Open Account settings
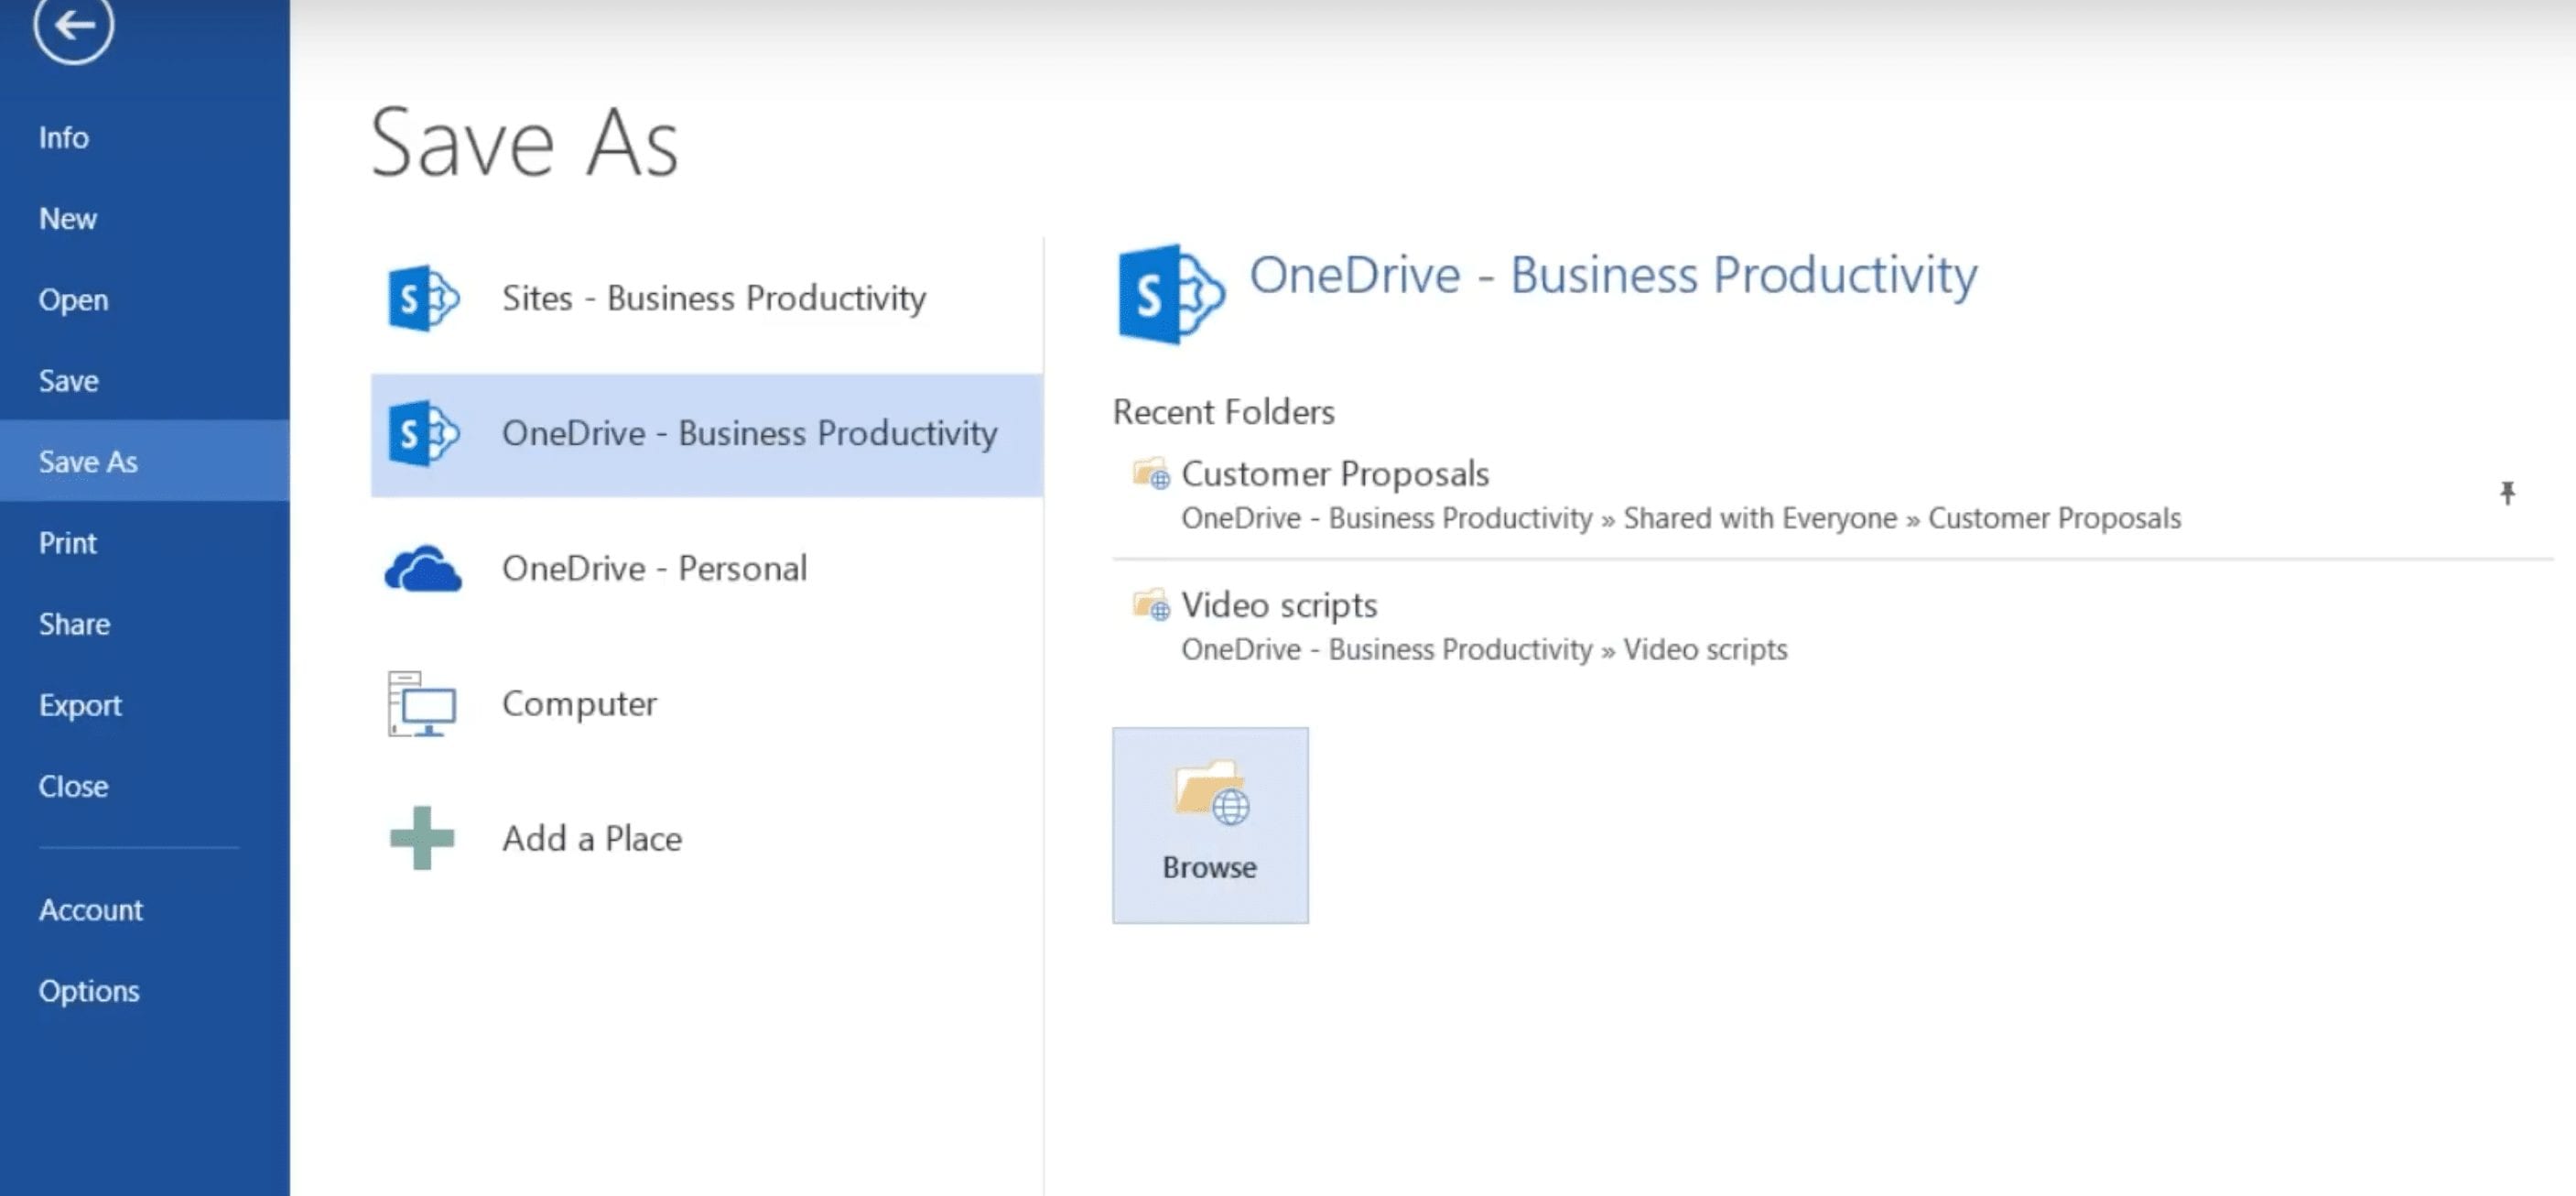This screenshot has width=2576, height=1196. click(91, 910)
